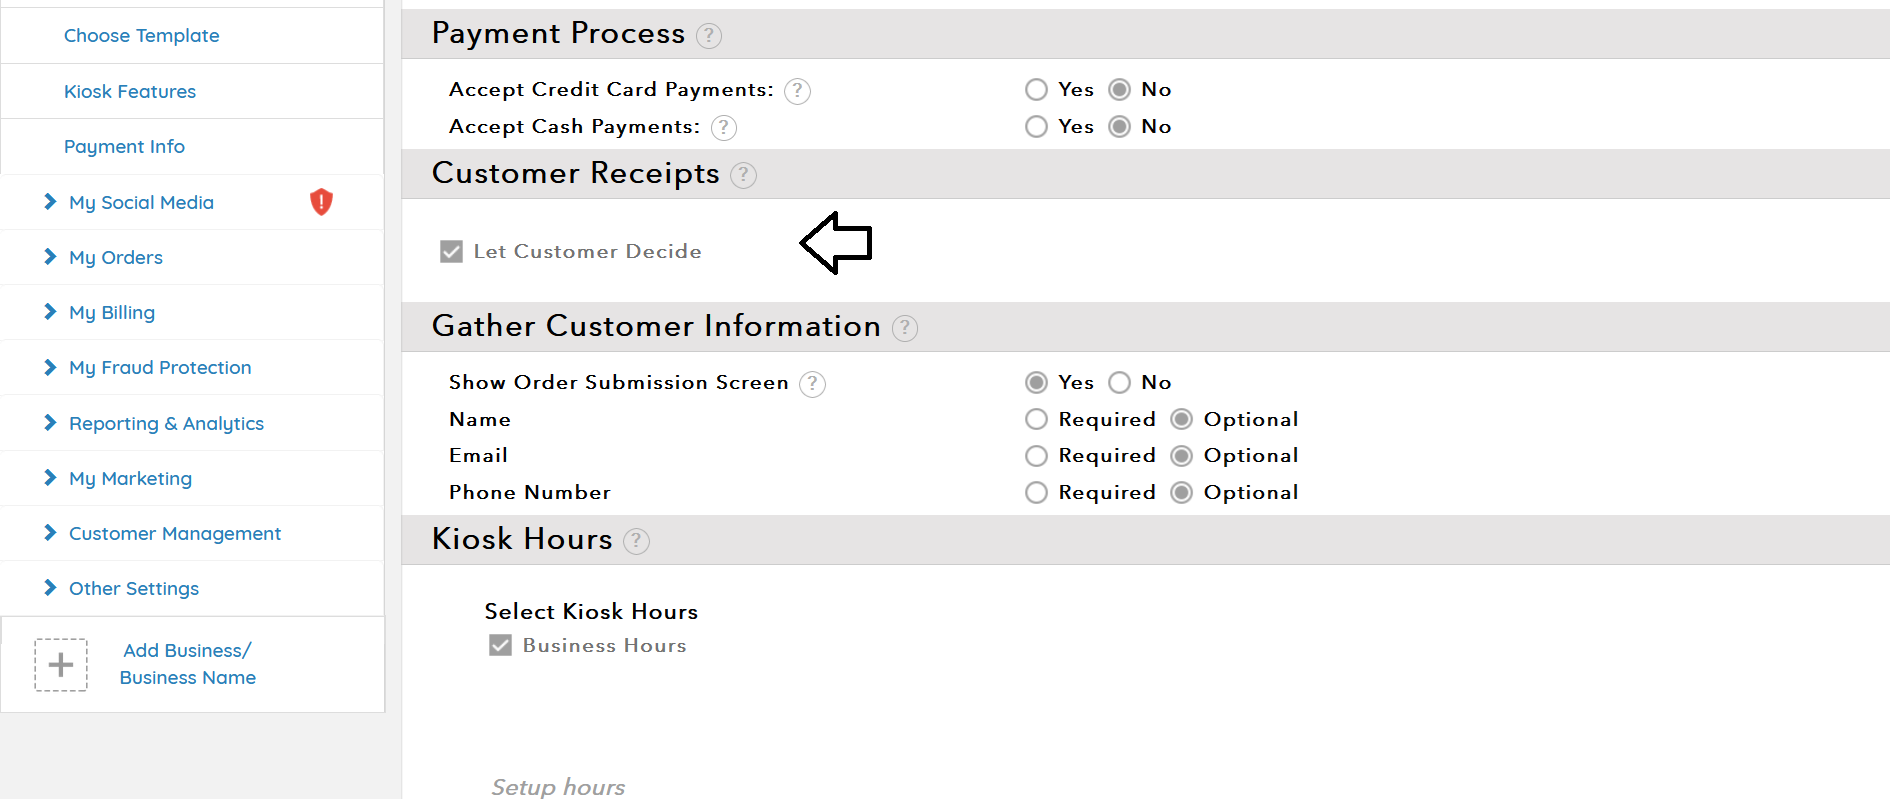The height and width of the screenshot is (799, 1890).
Task: Uncheck the Business Hours checkbox
Action: tap(501, 645)
